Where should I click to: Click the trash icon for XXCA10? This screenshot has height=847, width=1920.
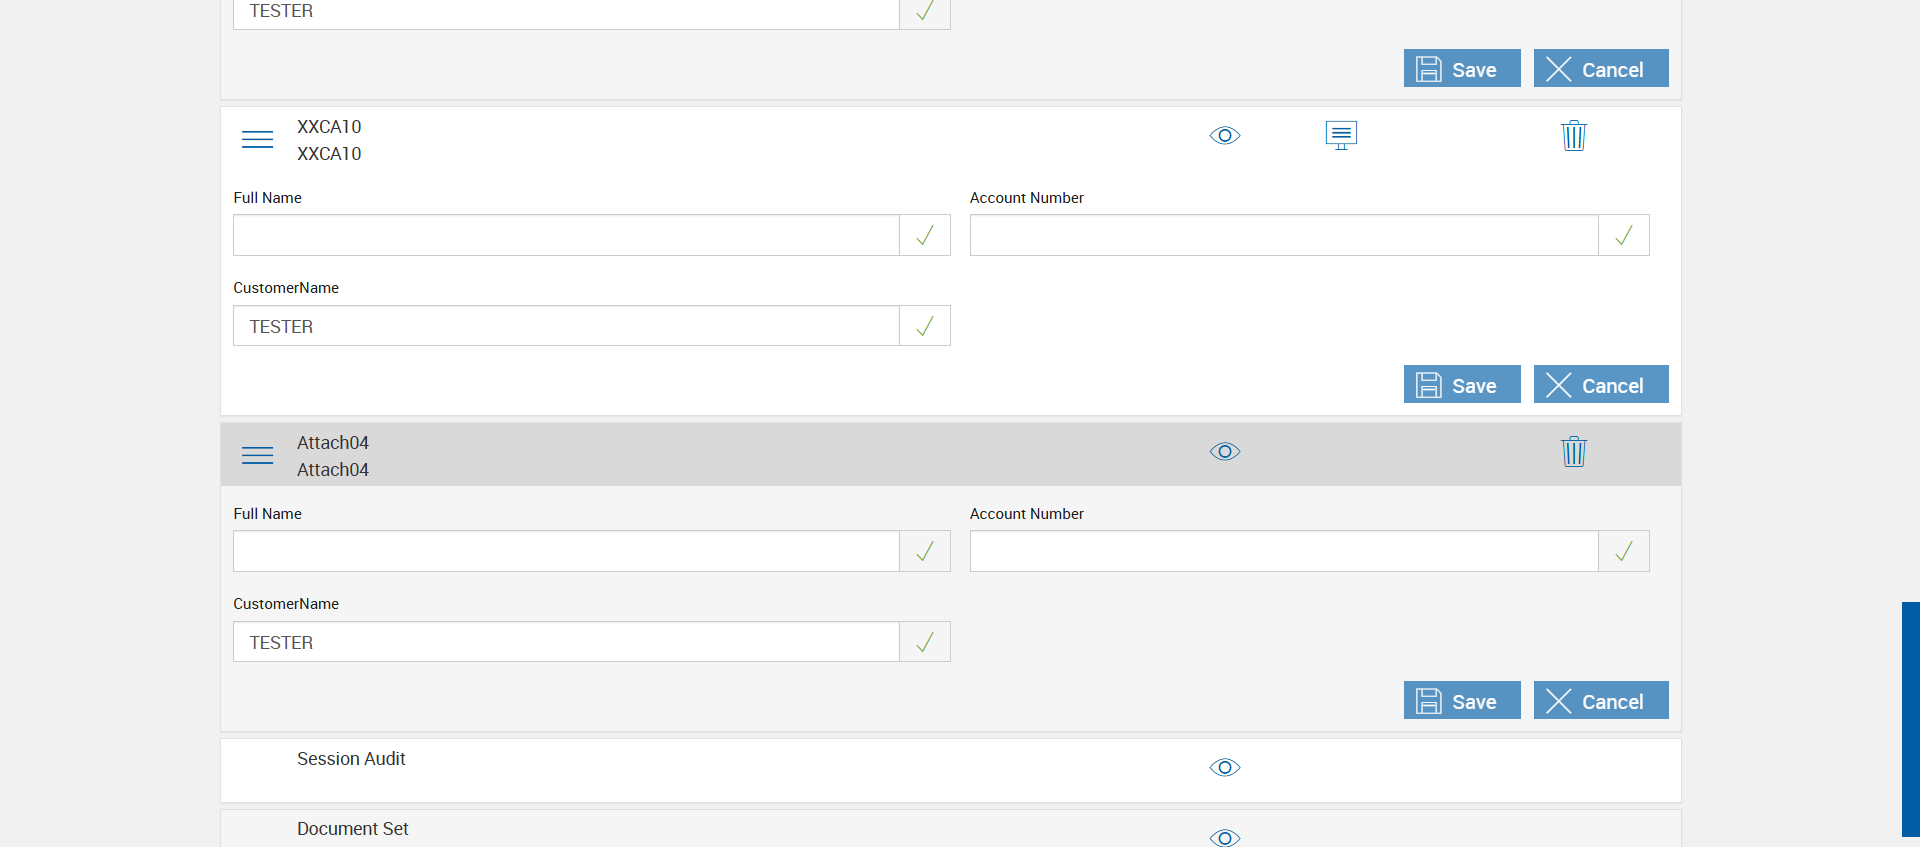(x=1573, y=135)
